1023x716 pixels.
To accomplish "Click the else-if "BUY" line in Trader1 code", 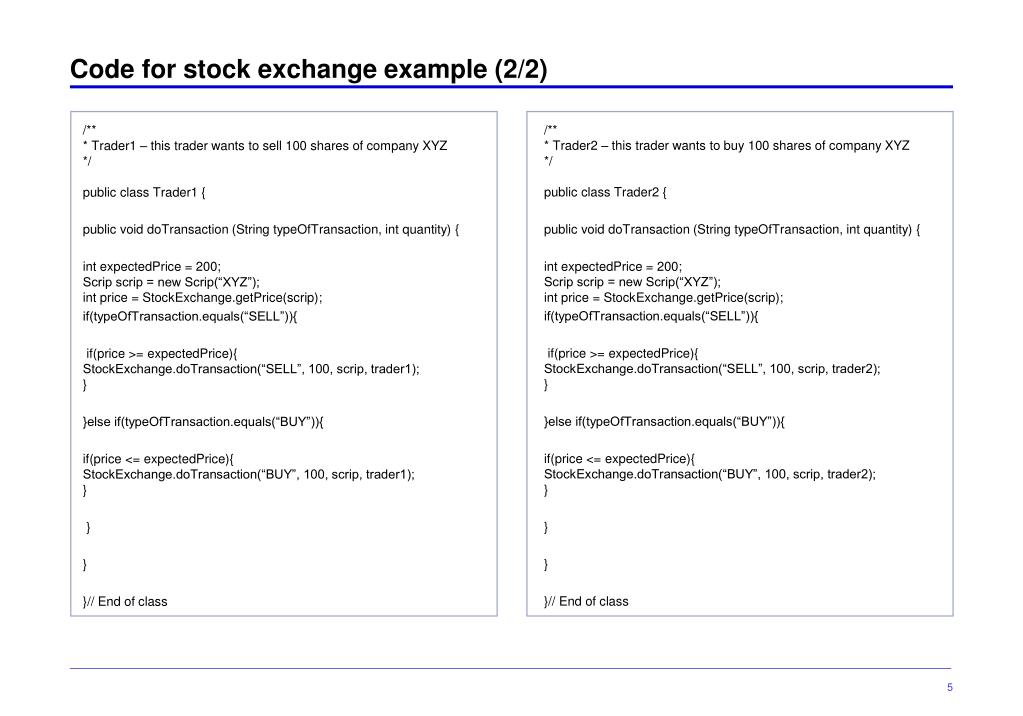I will (204, 422).
